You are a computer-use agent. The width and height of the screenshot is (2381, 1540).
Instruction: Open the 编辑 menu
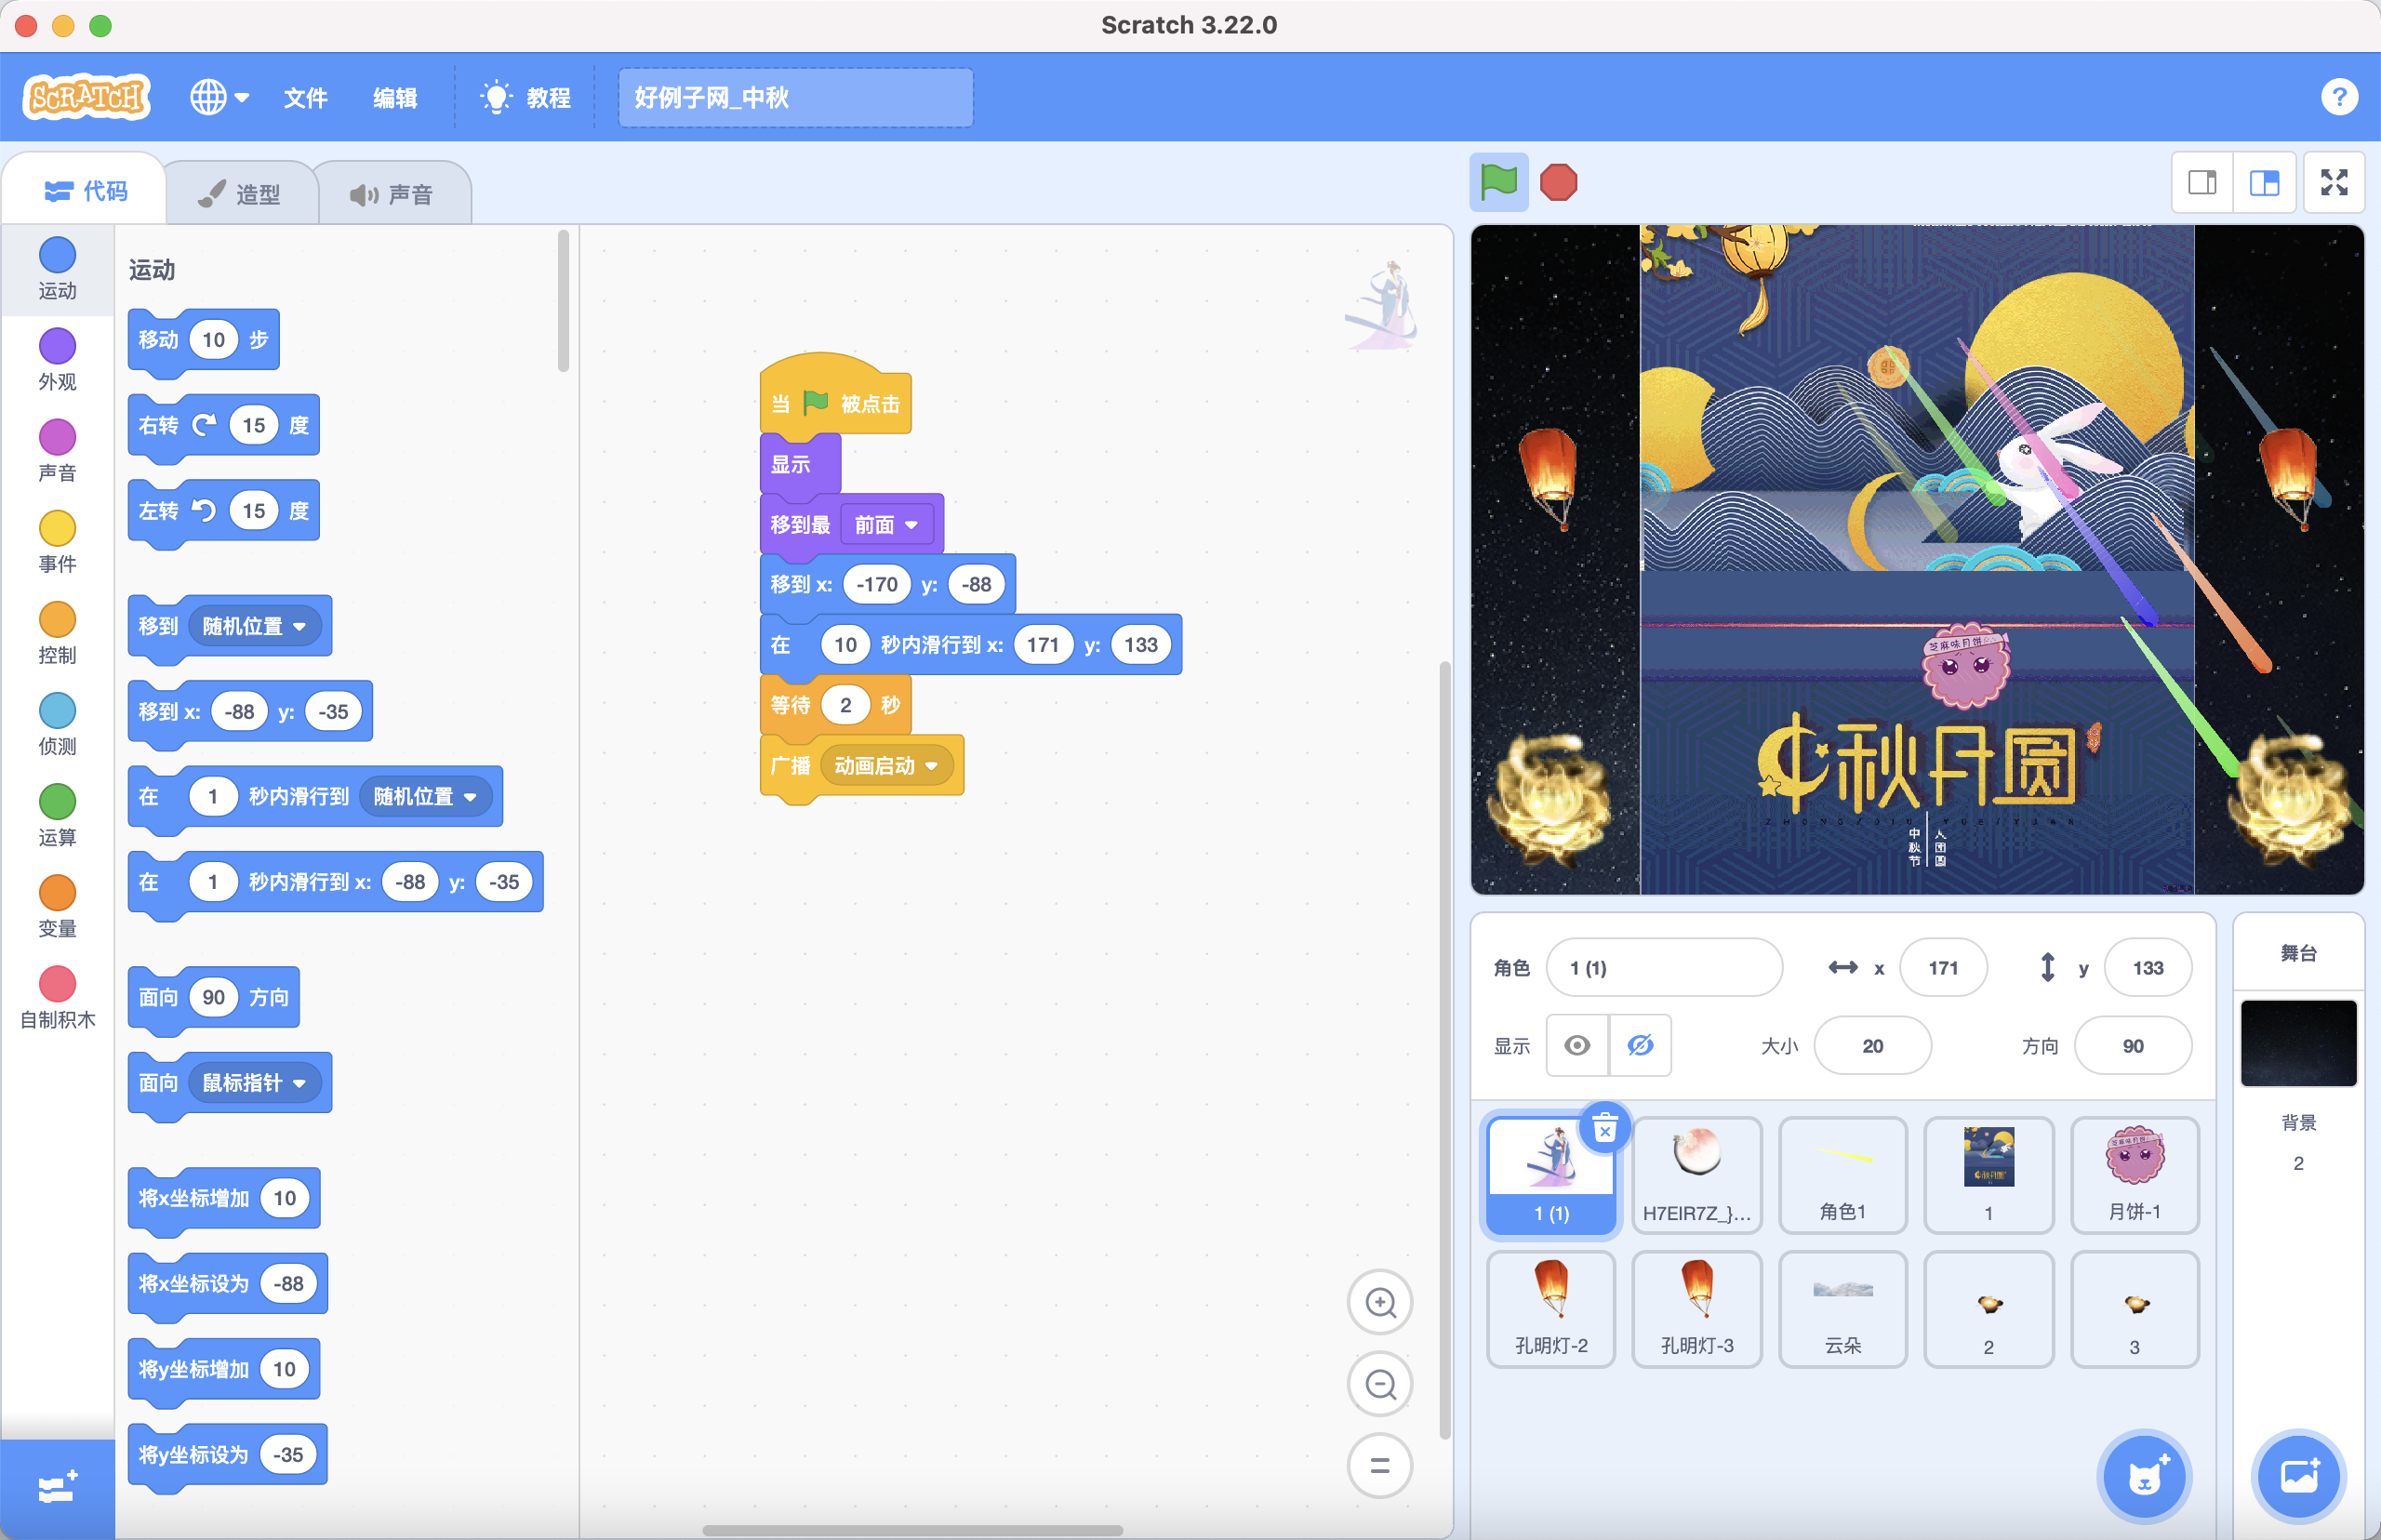[395, 97]
